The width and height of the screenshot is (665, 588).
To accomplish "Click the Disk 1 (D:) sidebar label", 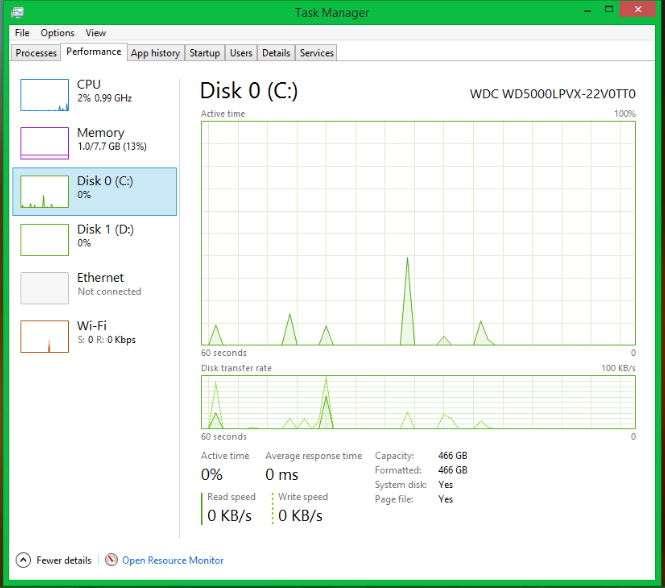I will point(105,230).
